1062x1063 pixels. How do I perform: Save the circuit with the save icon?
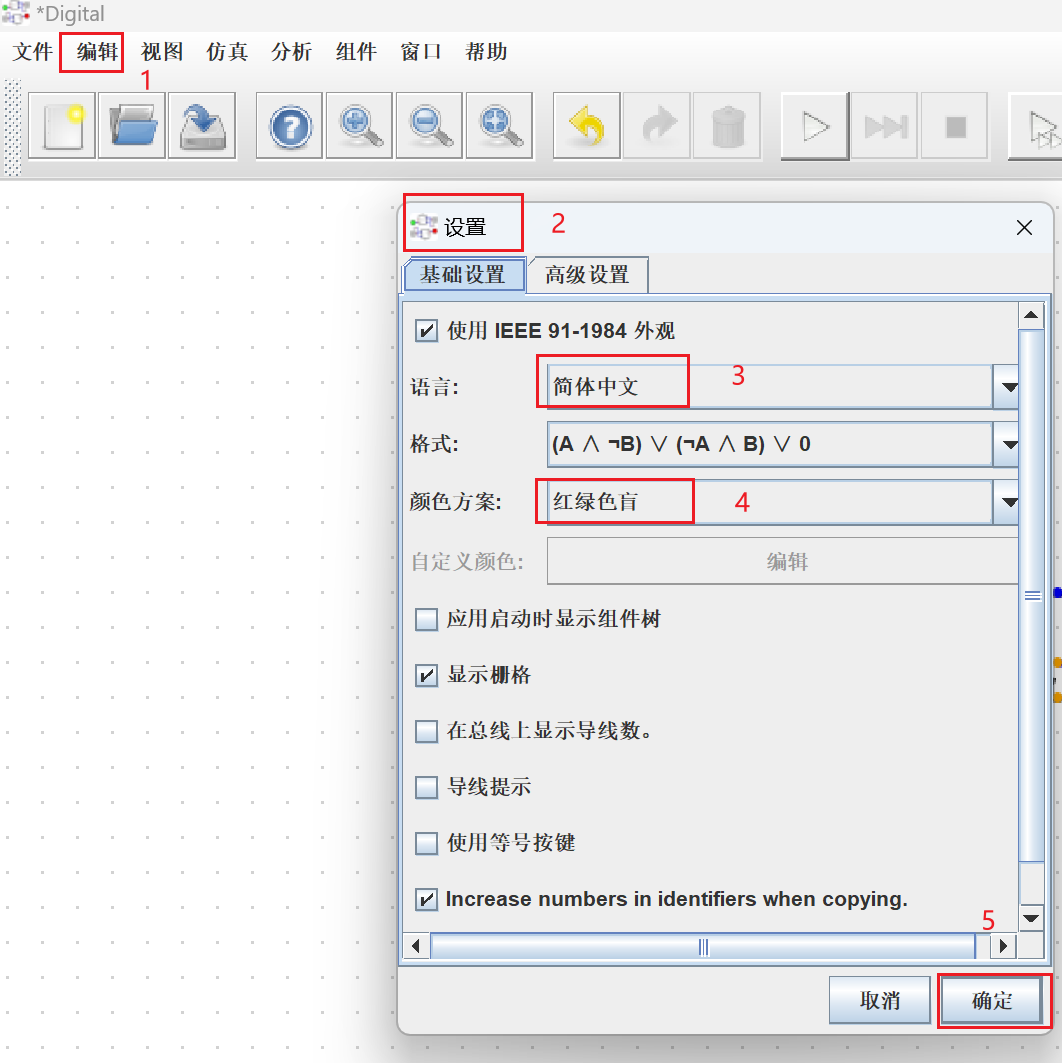(x=202, y=126)
